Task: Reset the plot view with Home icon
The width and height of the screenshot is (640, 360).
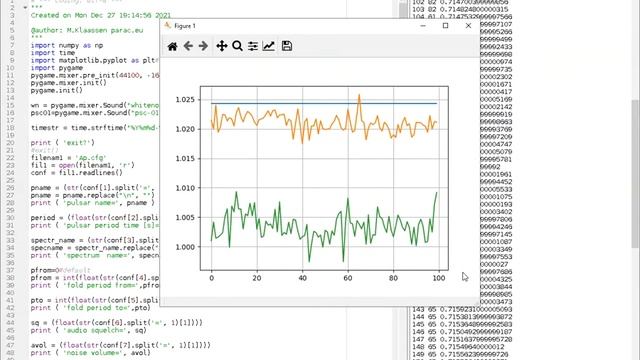Action: [172, 46]
